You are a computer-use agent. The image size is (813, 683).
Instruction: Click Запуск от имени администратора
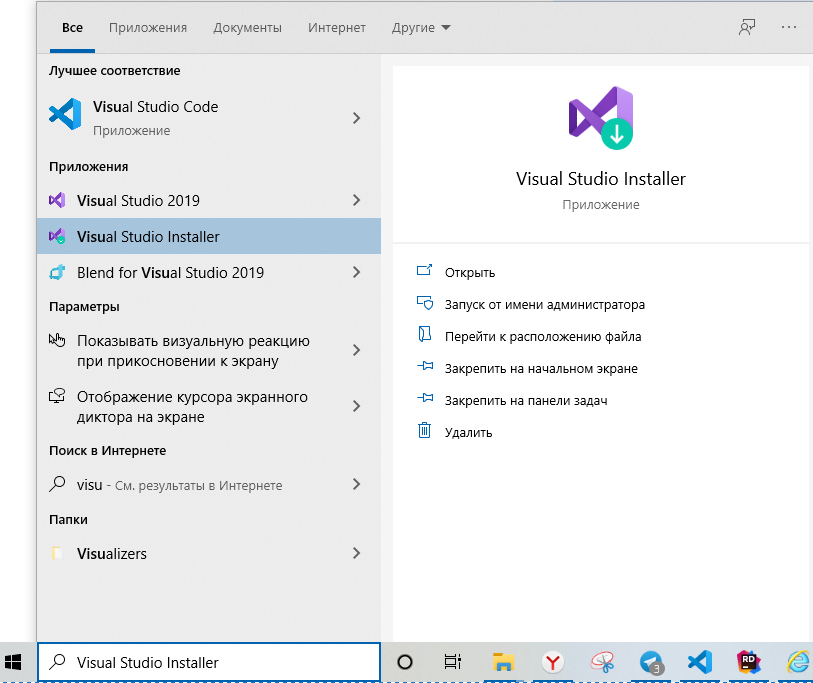point(545,304)
